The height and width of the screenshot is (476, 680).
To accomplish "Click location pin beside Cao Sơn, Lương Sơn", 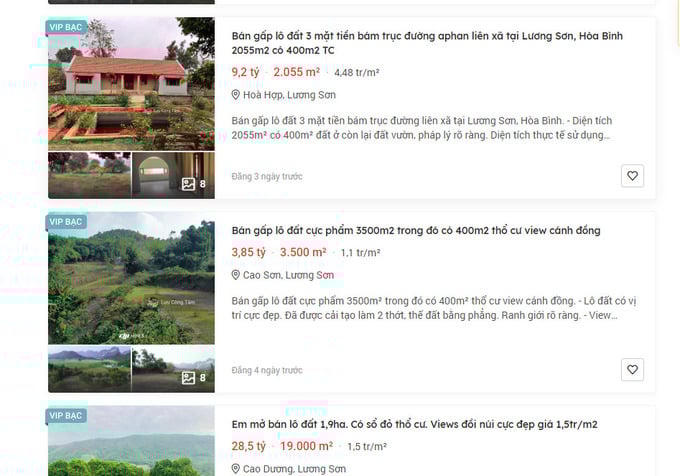I will (235, 275).
